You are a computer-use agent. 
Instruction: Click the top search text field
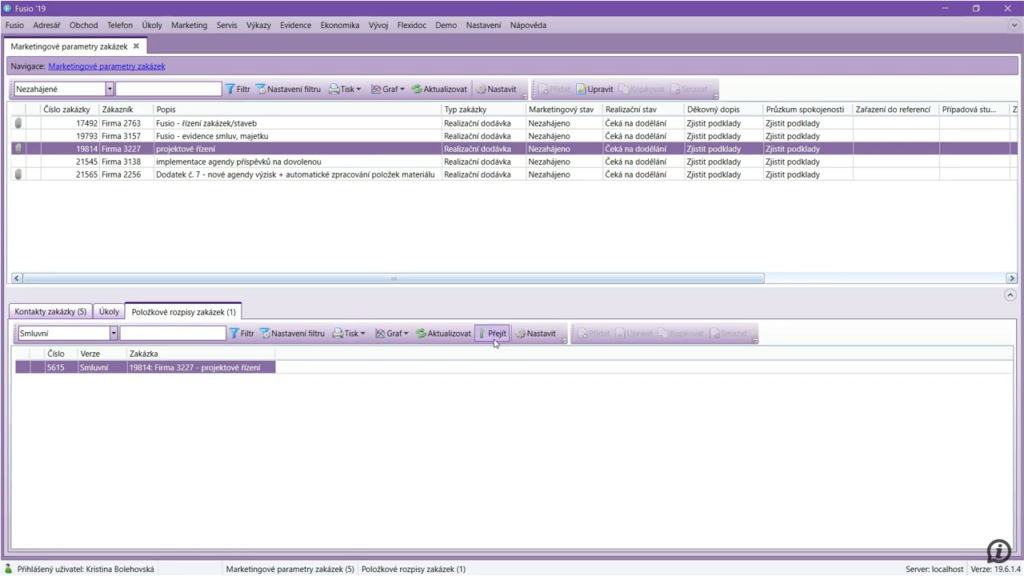click(168, 89)
